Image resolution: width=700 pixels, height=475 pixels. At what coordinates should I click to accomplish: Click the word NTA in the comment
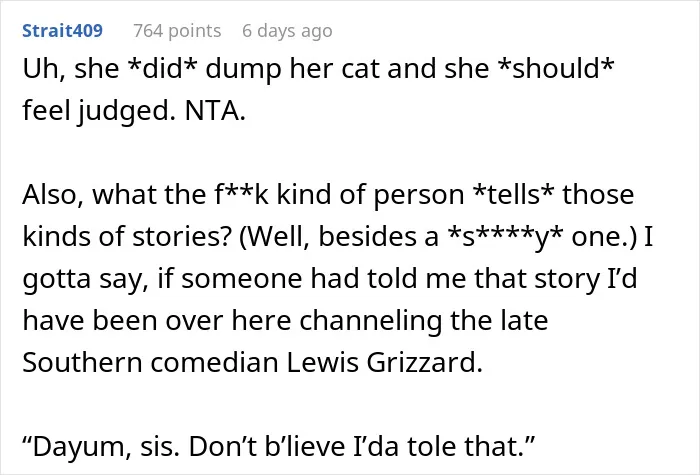click(x=215, y=110)
